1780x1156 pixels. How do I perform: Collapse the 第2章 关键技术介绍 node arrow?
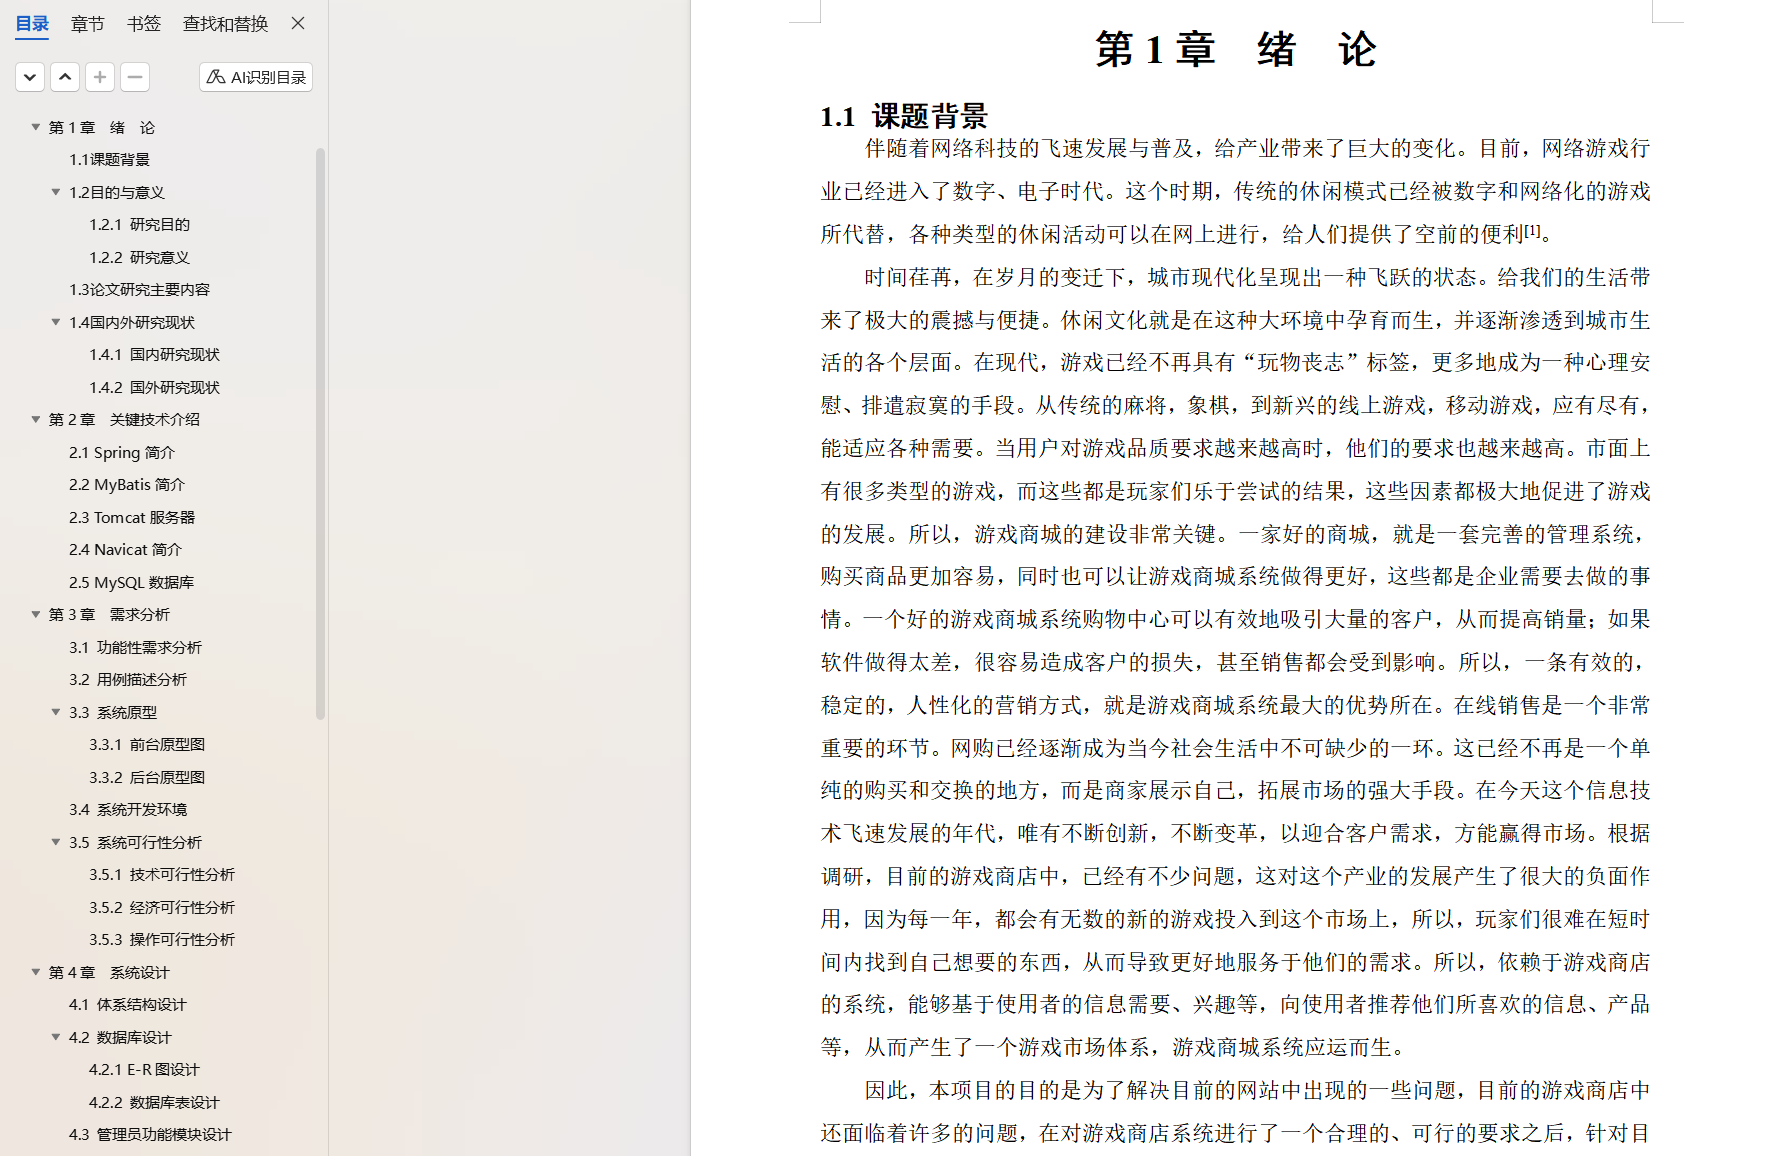[36, 419]
